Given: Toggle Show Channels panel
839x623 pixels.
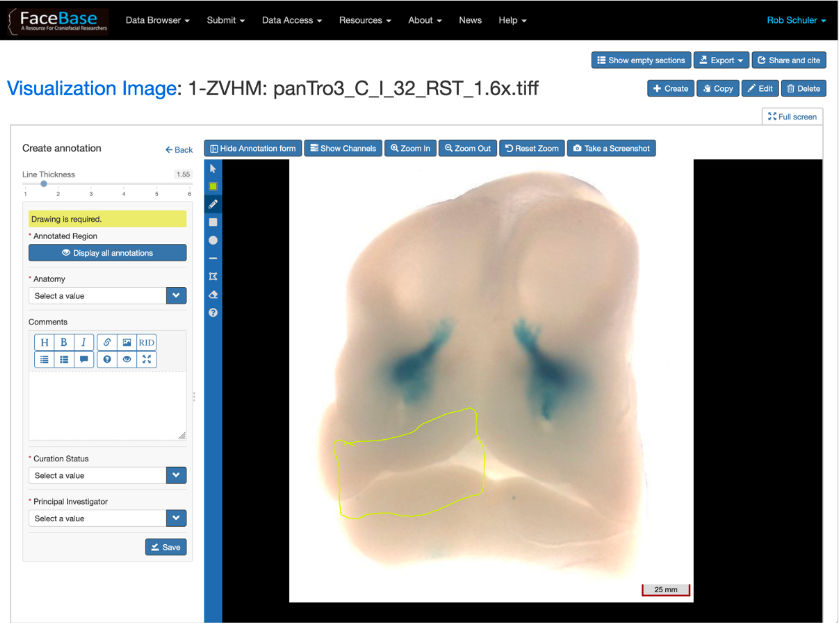Looking at the screenshot, I should pyautogui.click(x=342, y=148).
